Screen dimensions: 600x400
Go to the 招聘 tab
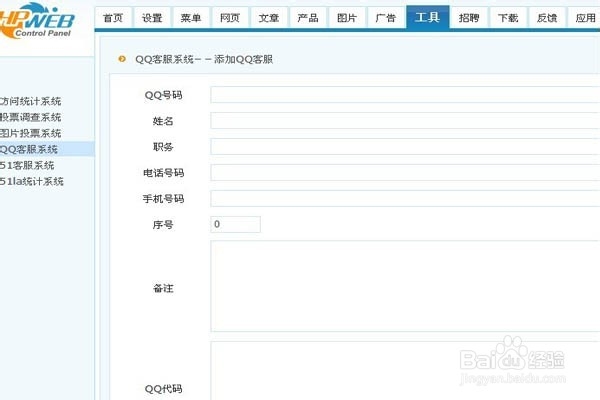click(470, 18)
